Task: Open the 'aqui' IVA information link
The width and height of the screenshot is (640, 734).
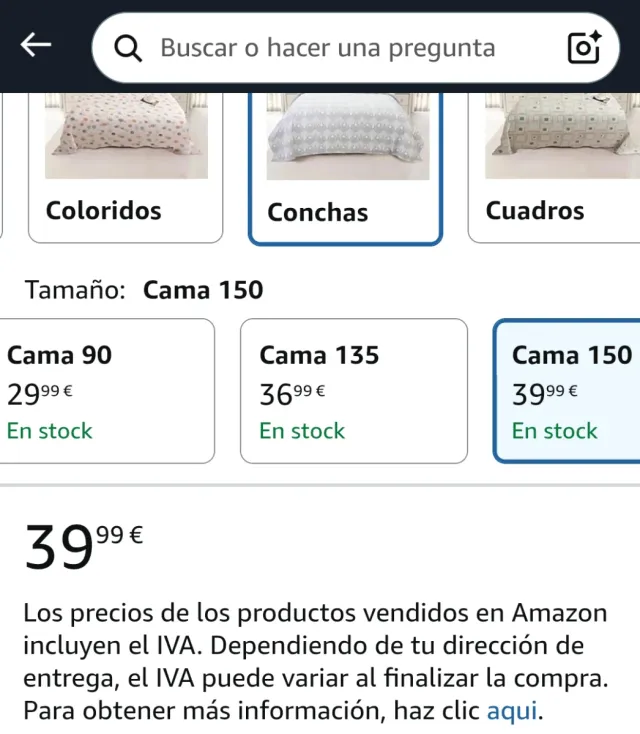Action: (x=512, y=712)
